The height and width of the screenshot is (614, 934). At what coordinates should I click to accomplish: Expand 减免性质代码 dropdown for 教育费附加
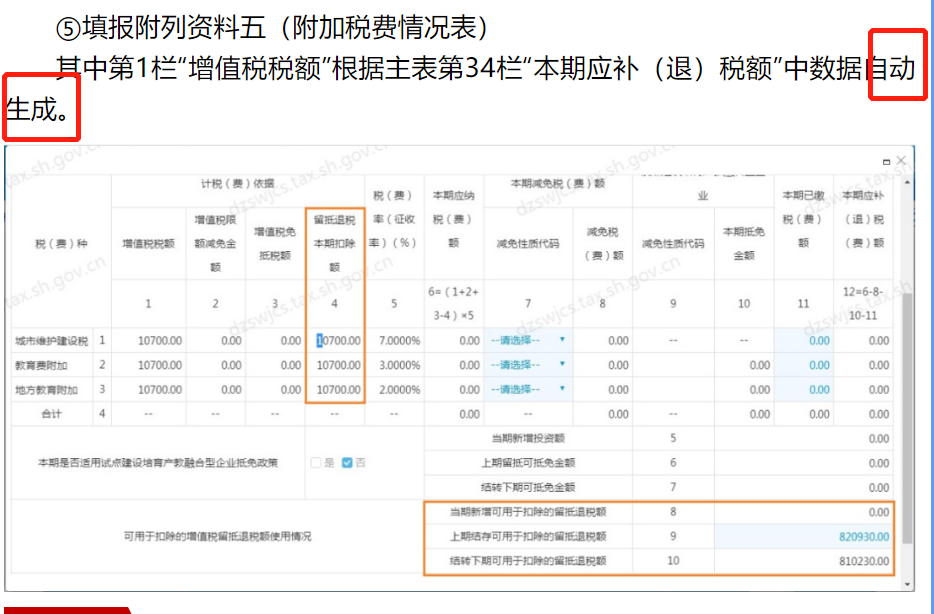pos(528,365)
